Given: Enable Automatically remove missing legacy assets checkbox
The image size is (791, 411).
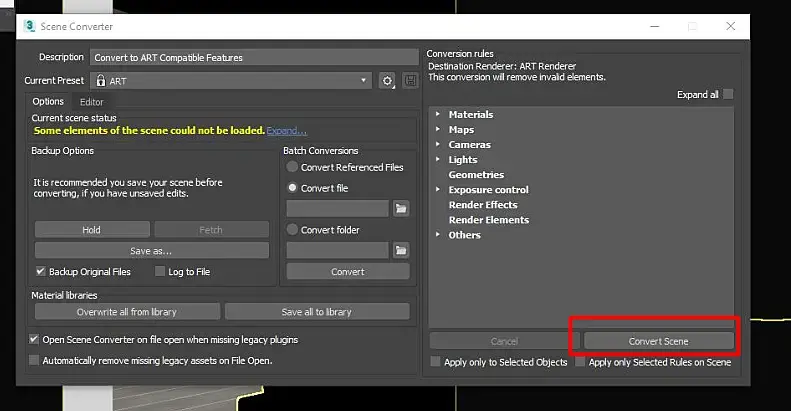Looking at the screenshot, I should pos(34,360).
